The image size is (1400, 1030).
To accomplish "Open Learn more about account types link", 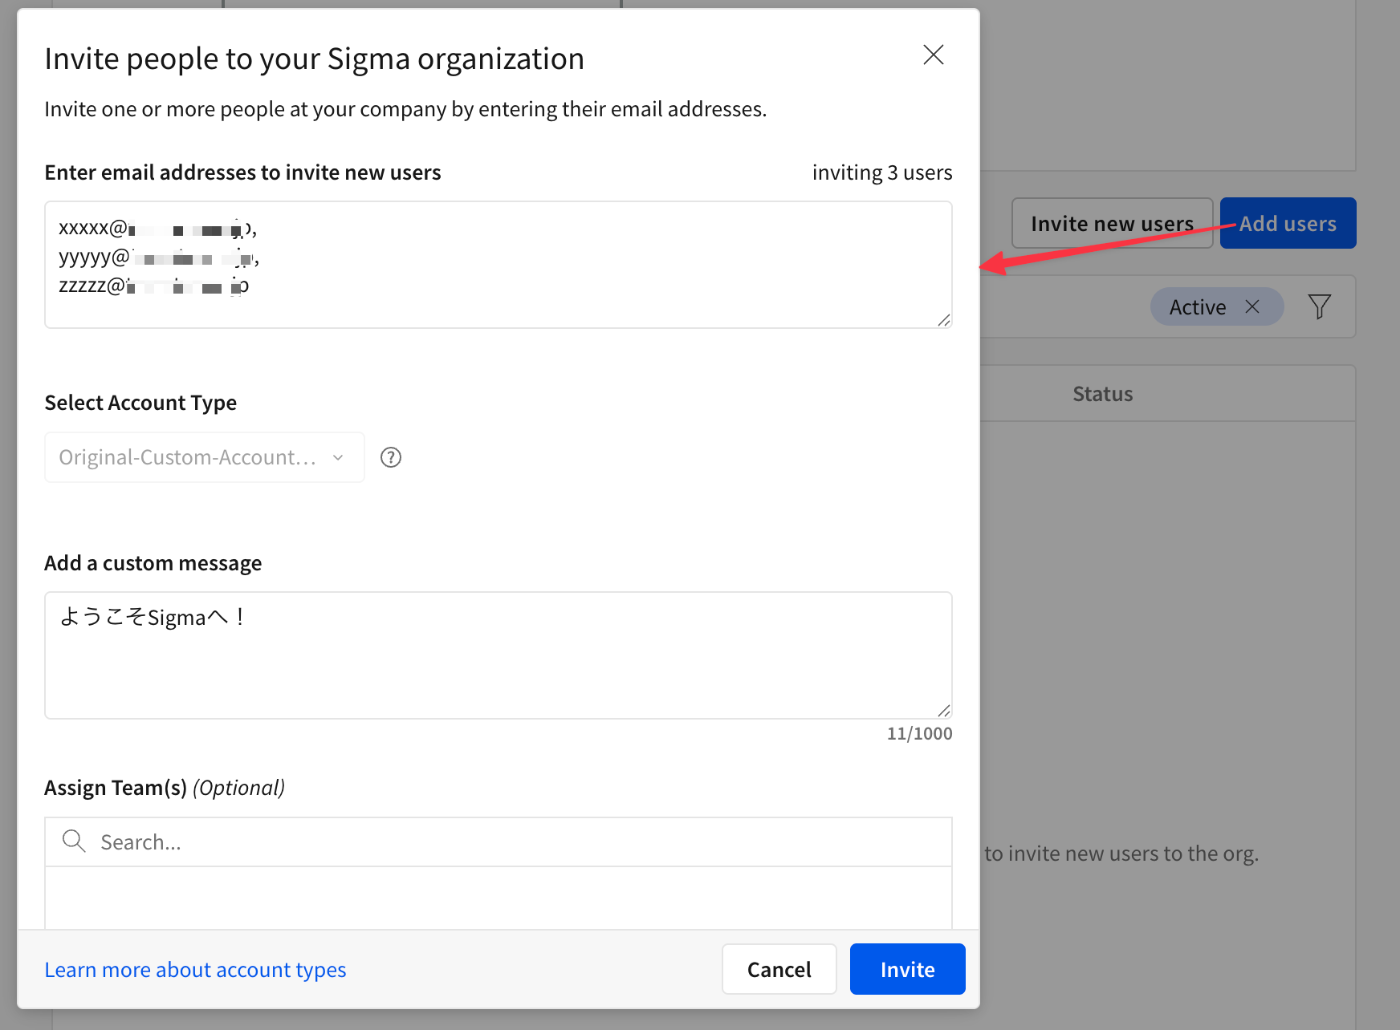I will coord(195,970).
